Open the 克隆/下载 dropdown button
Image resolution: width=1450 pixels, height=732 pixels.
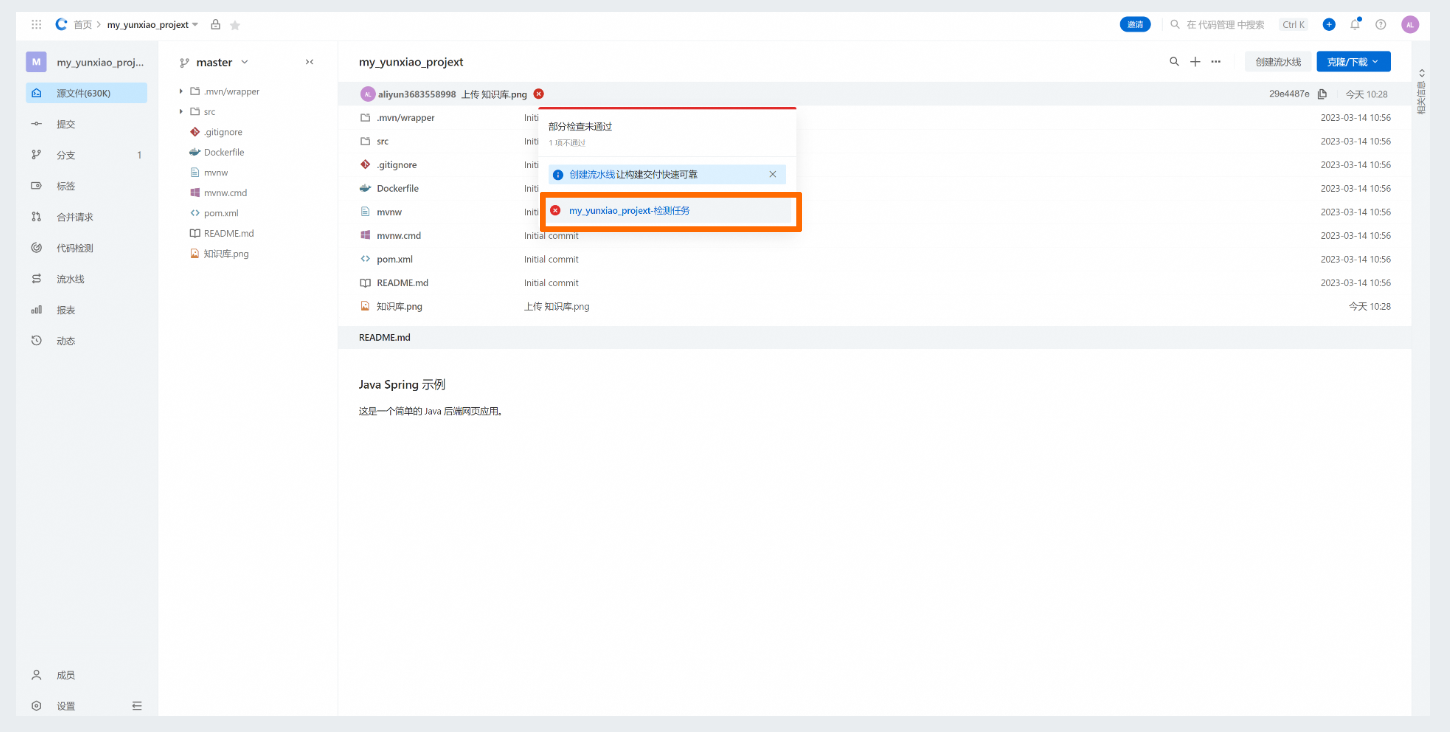(x=1353, y=62)
